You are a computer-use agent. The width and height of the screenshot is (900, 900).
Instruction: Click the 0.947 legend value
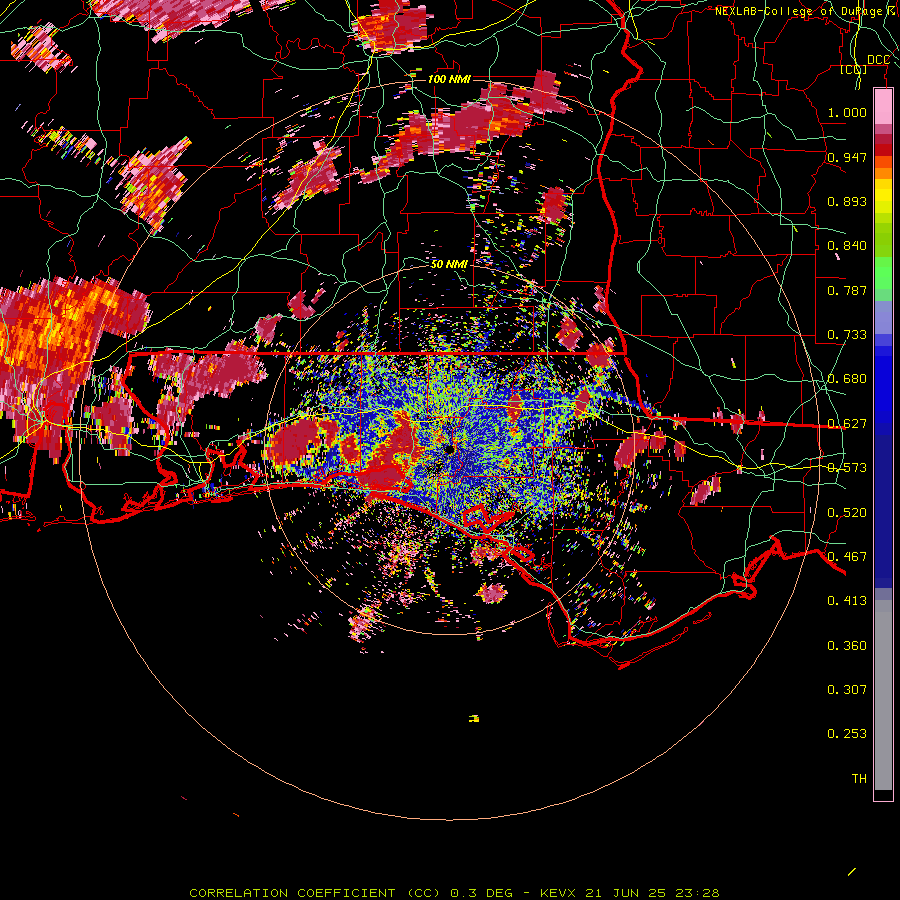[x=847, y=157]
